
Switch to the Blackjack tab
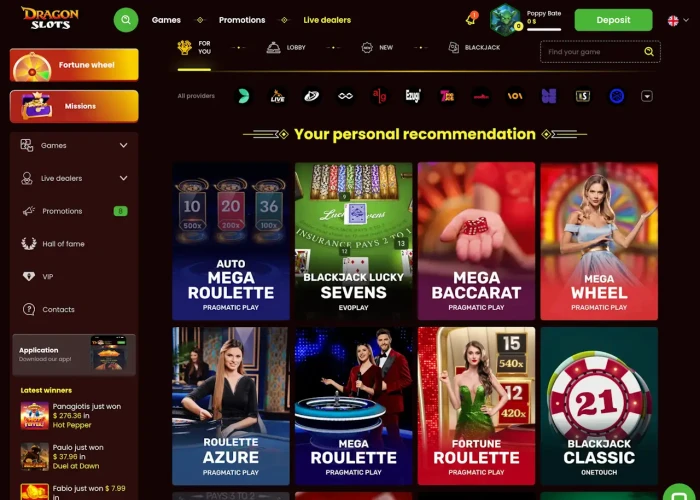474,47
